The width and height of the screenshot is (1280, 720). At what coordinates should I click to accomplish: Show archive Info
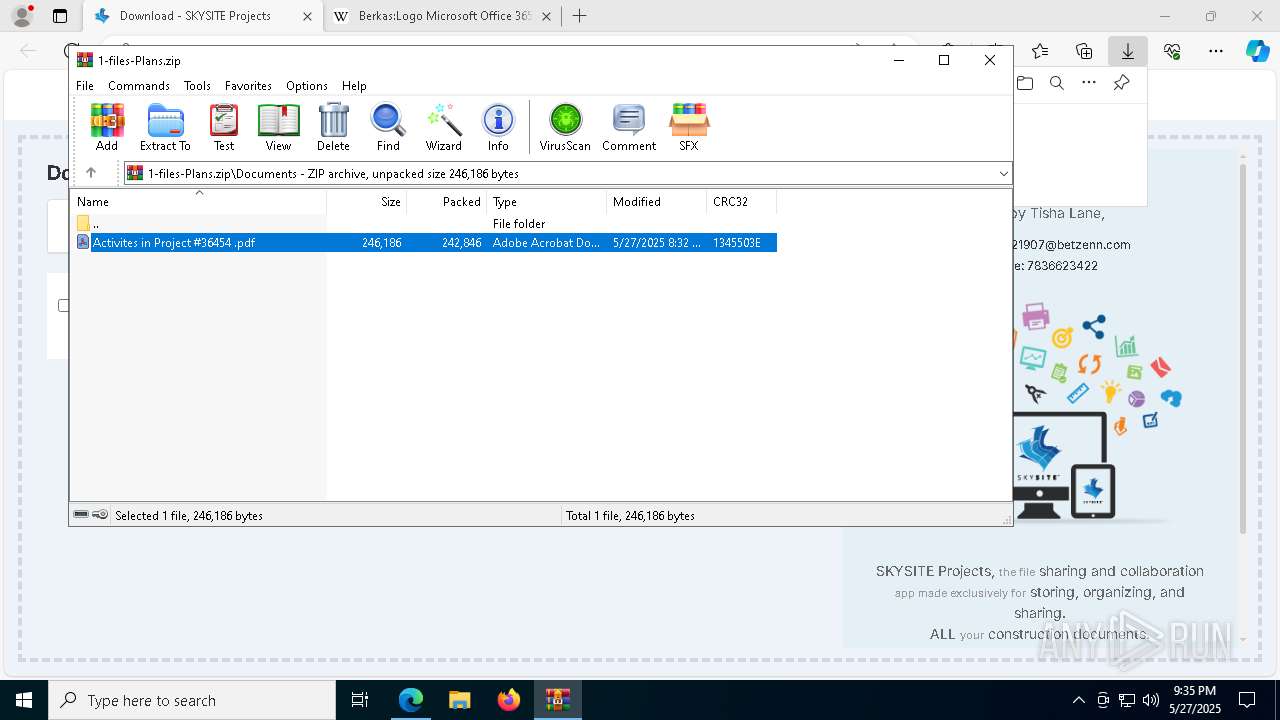point(498,127)
